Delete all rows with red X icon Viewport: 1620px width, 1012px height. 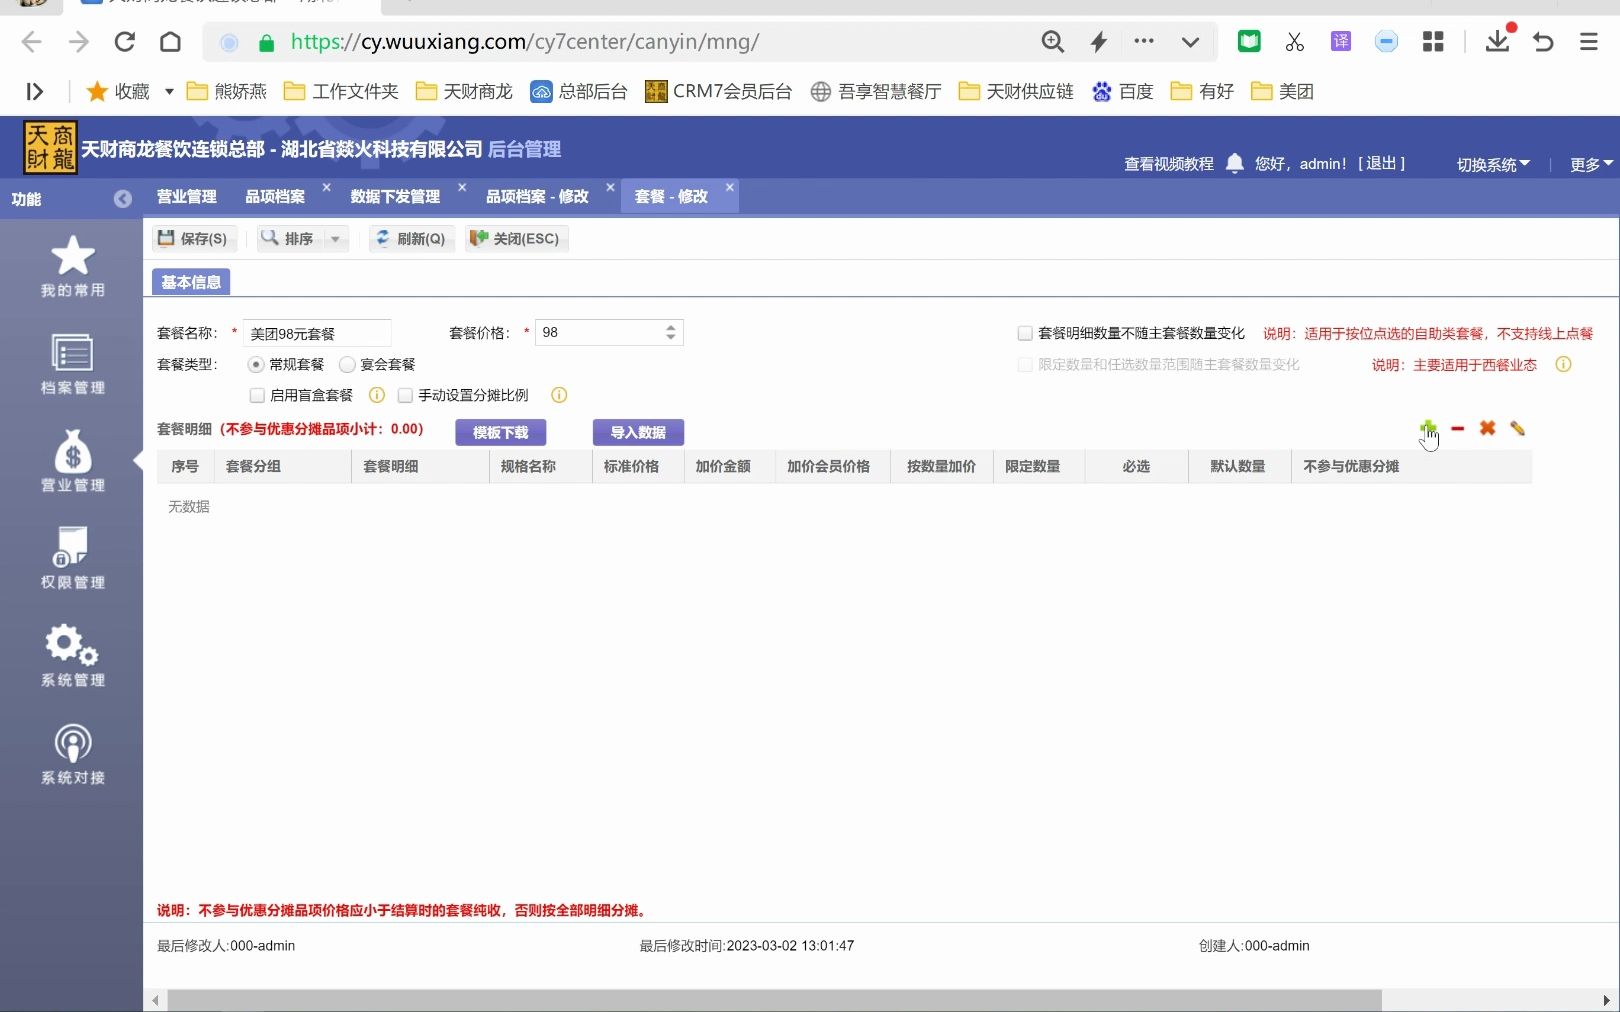click(x=1488, y=428)
